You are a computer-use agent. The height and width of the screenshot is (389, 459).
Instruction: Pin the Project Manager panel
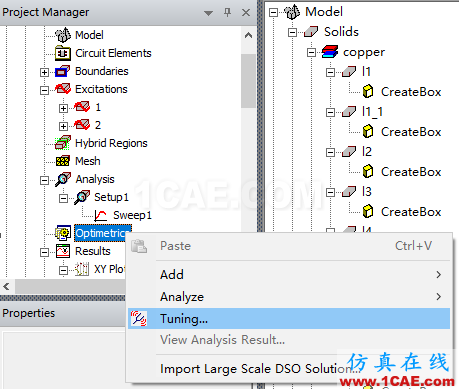[x=227, y=13]
